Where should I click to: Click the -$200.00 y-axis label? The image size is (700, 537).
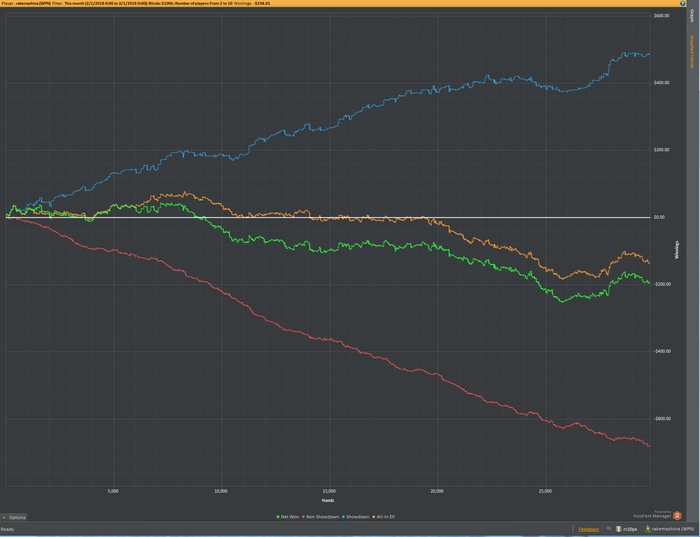[x=662, y=284]
